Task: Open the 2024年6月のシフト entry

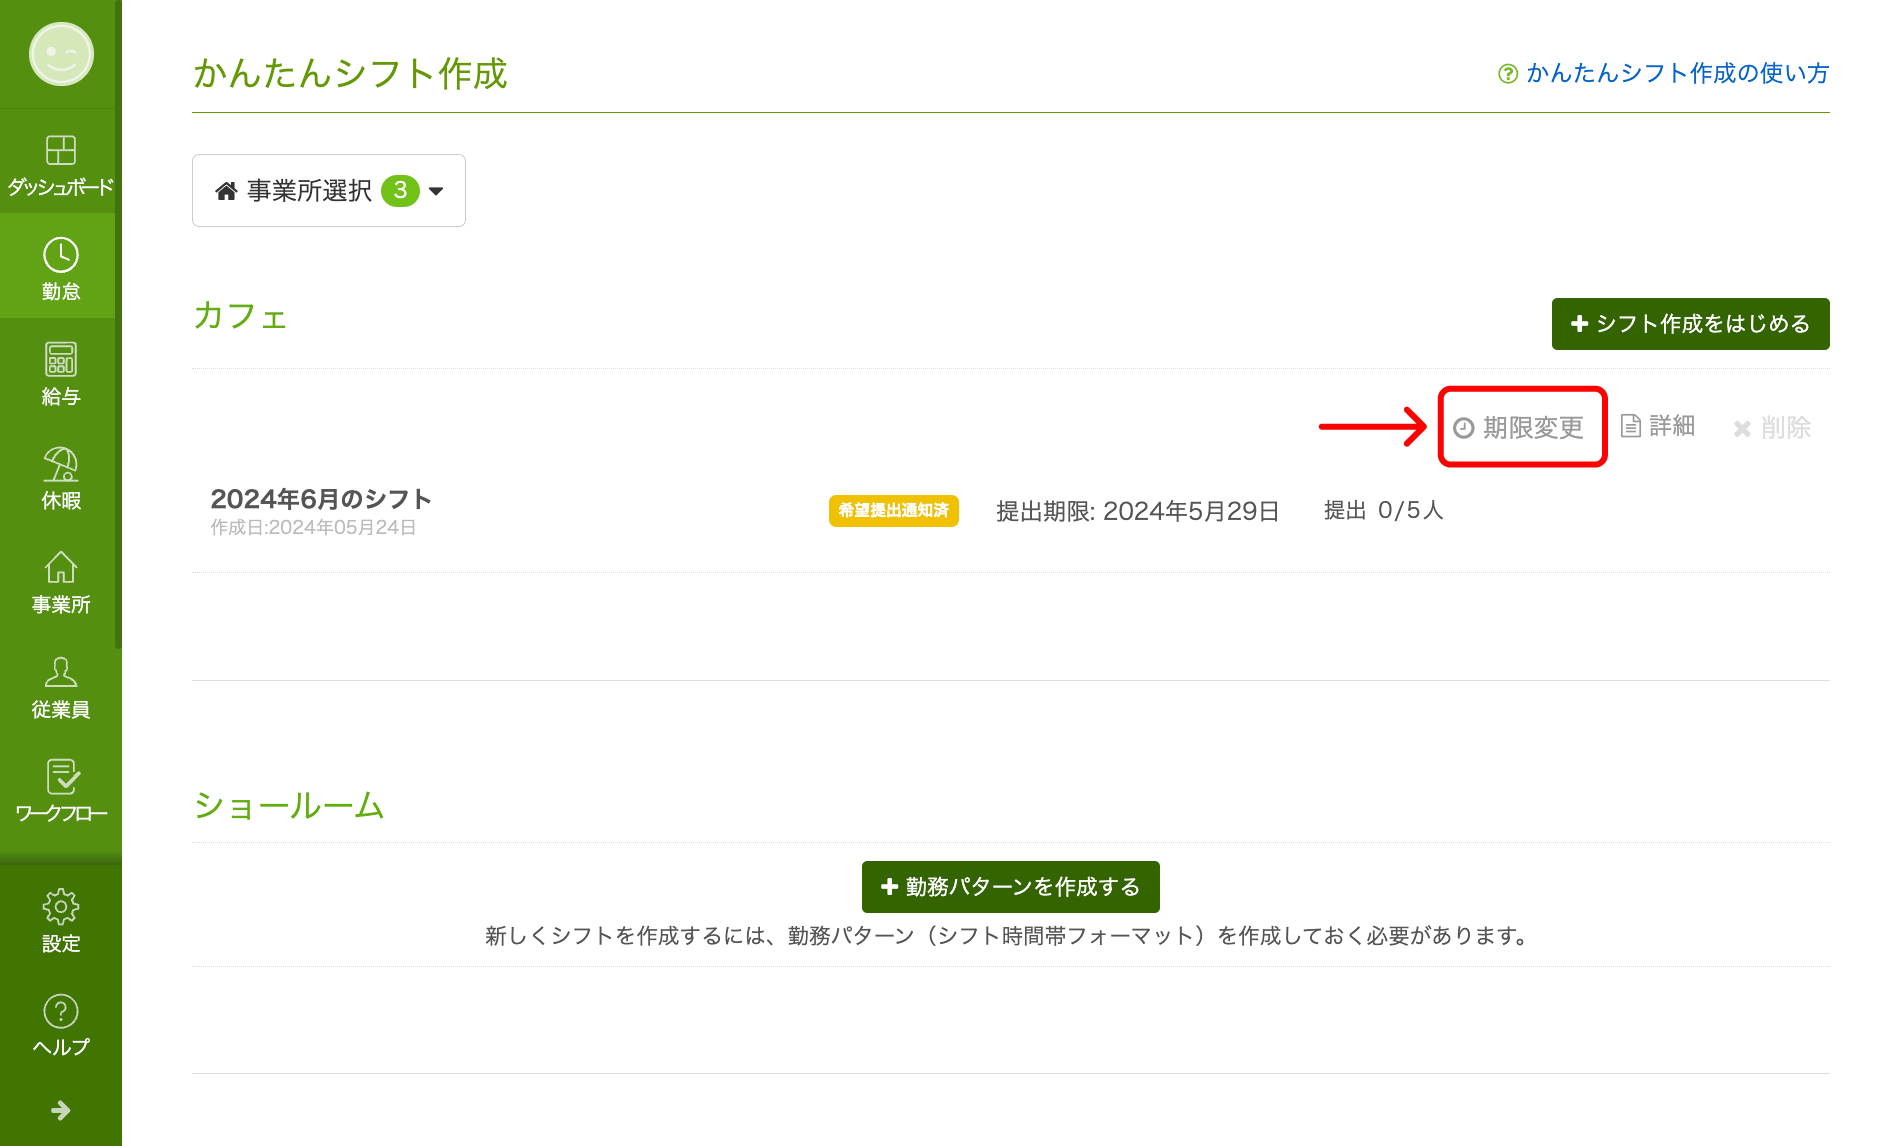Action: [x=321, y=499]
